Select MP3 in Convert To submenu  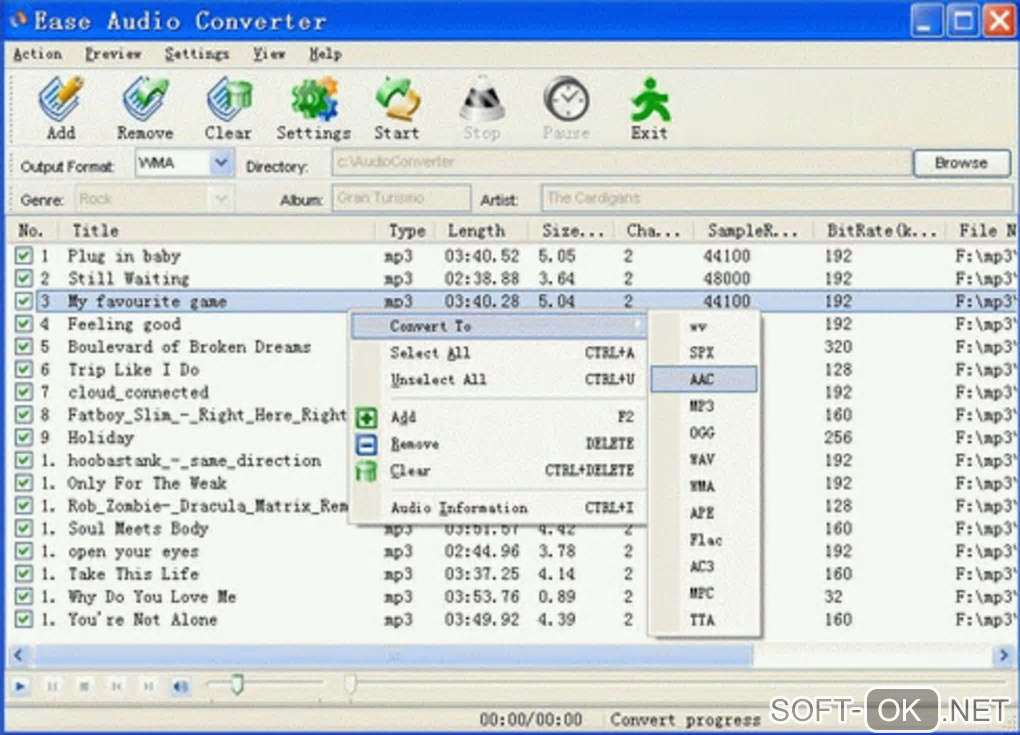[704, 406]
